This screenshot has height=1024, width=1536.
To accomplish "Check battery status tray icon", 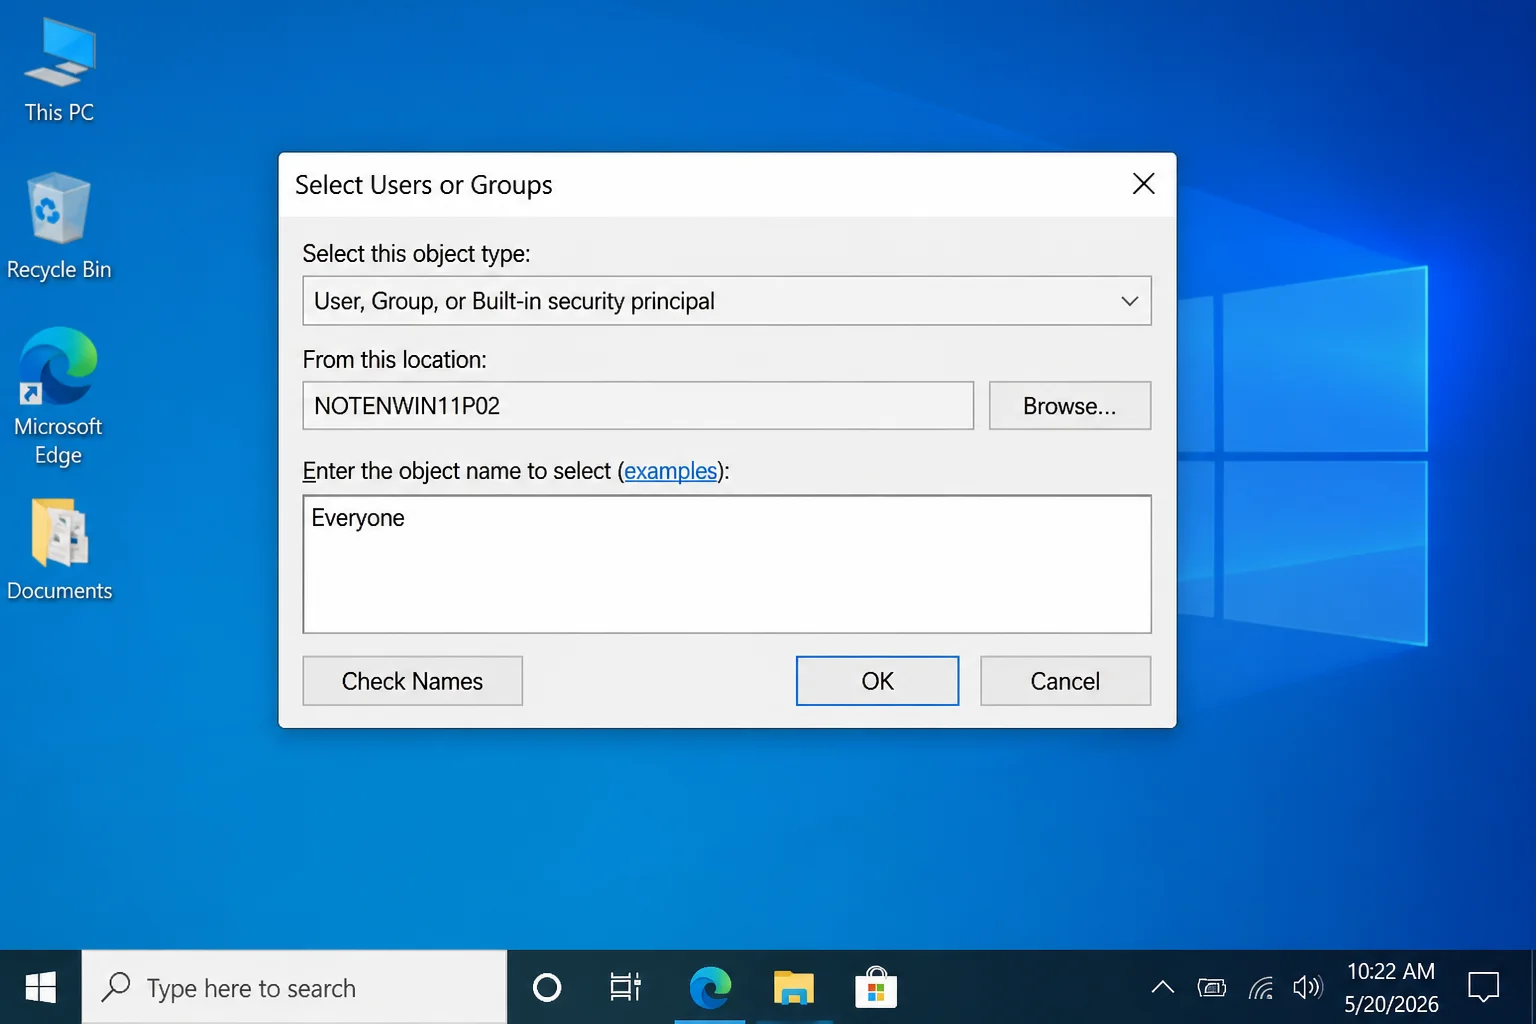I will (x=1212, y=989).
